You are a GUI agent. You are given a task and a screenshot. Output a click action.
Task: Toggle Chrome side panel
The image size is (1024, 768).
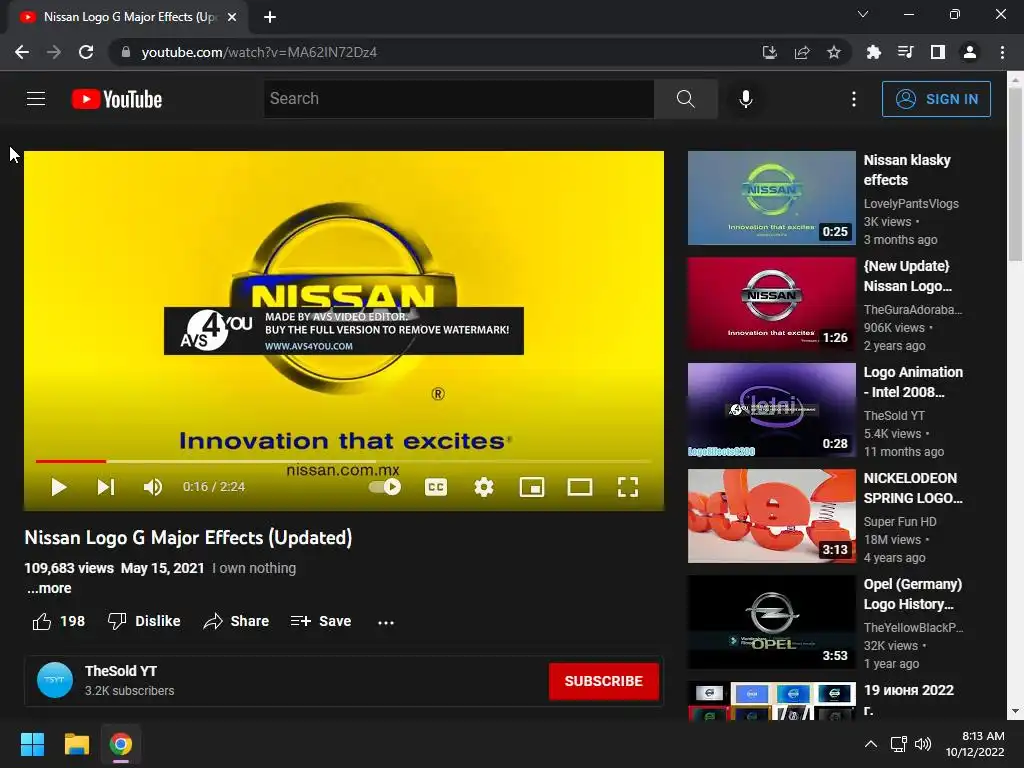937,52
